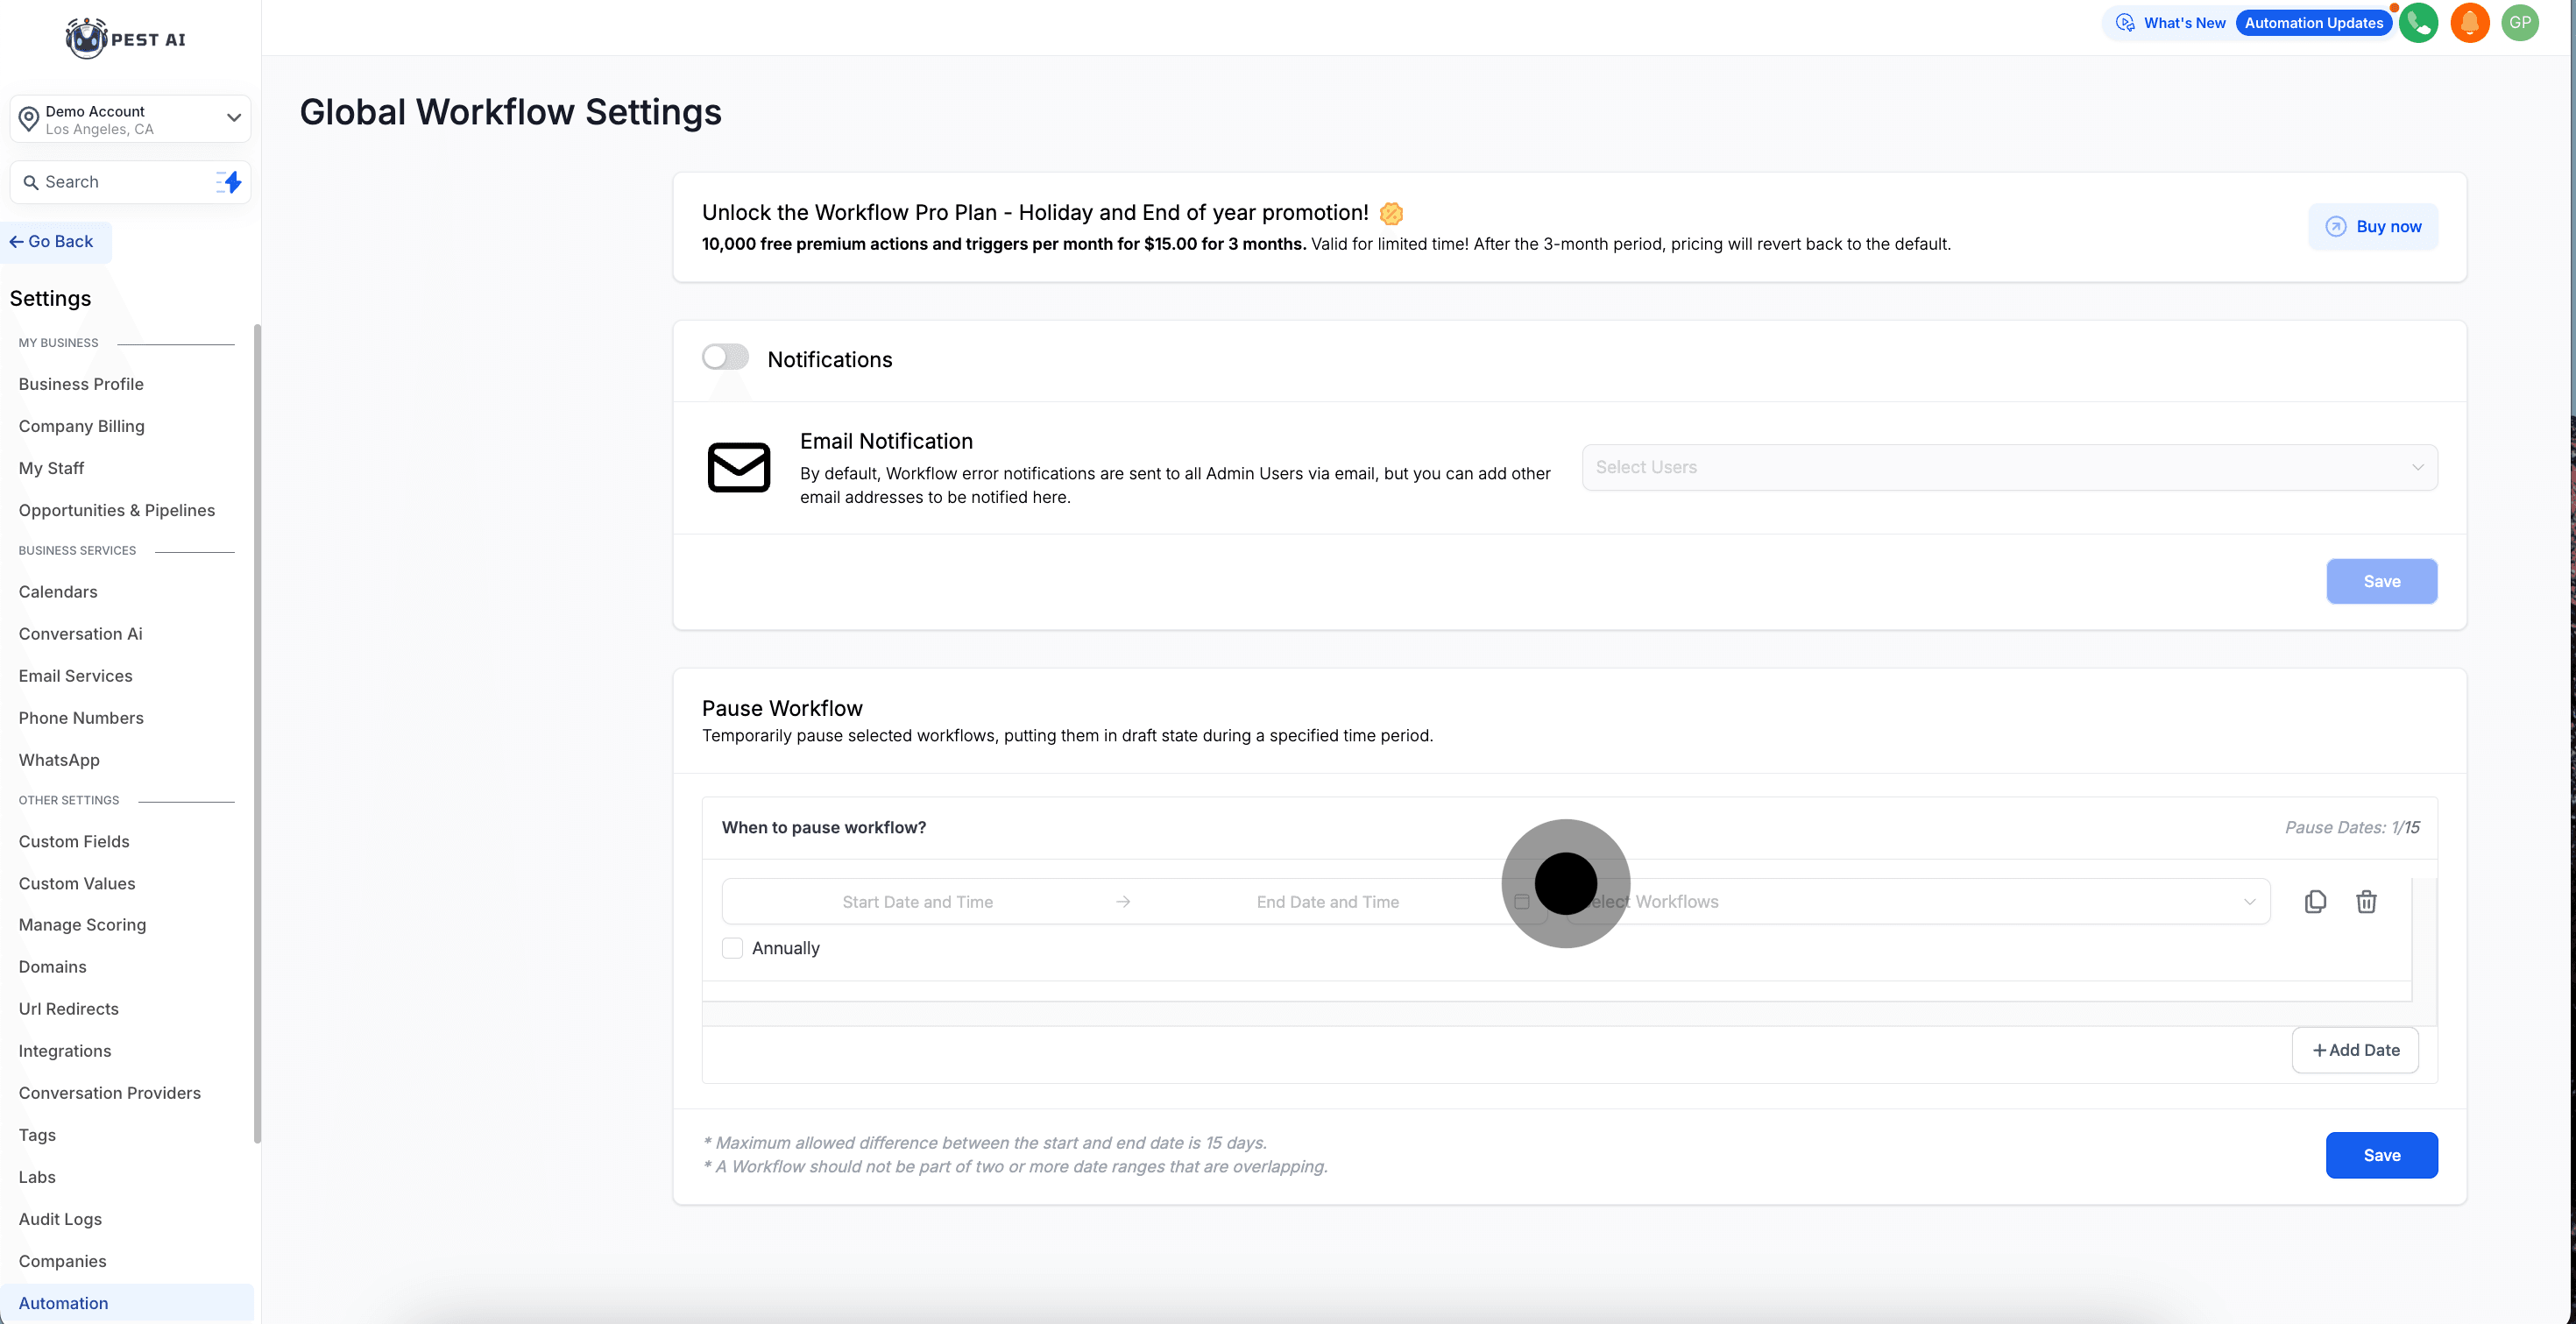This screenshot has width=2576, height=1324.
Task: Check the Annually checkbox
Action: (x=732, y=948)
